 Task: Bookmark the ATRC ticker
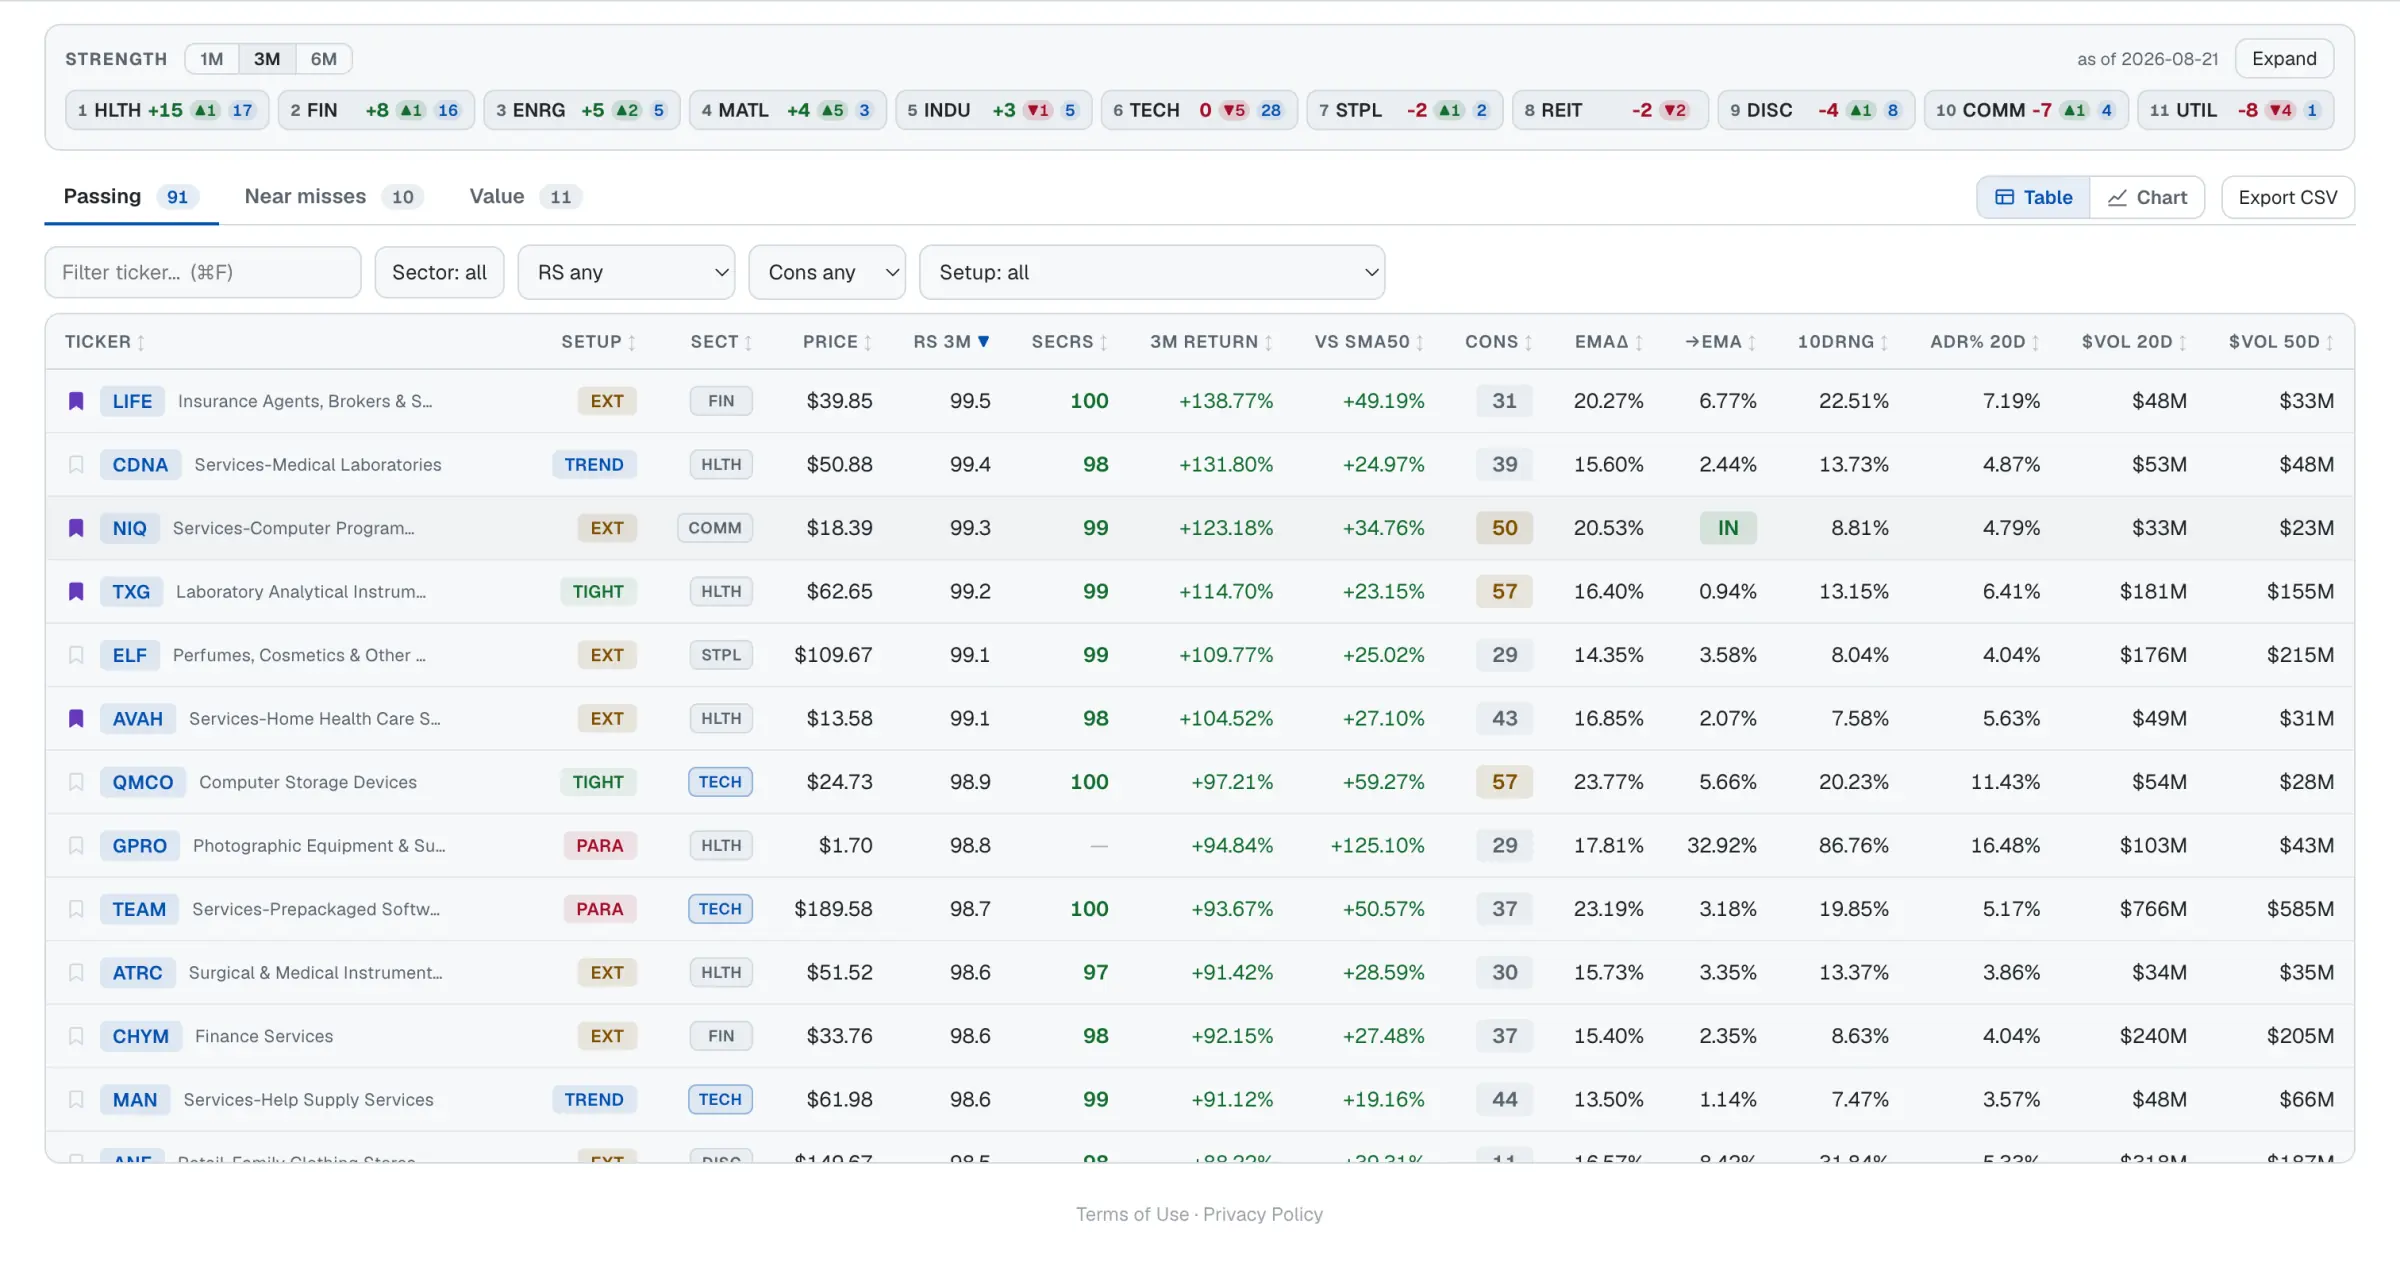coord(76,973)
